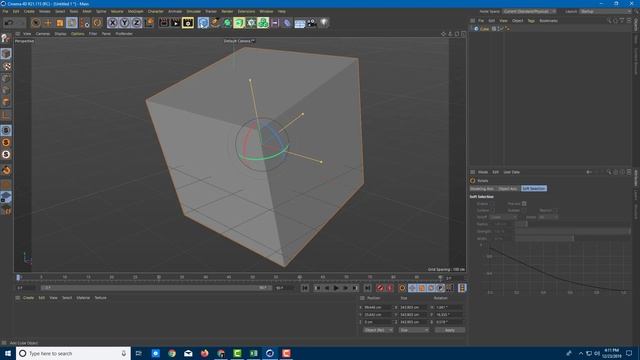Click the green Subdivision Surface generator icon
The height and width of the screenshot is (360, 640).
pyautogui.click(x=227, y=23)
